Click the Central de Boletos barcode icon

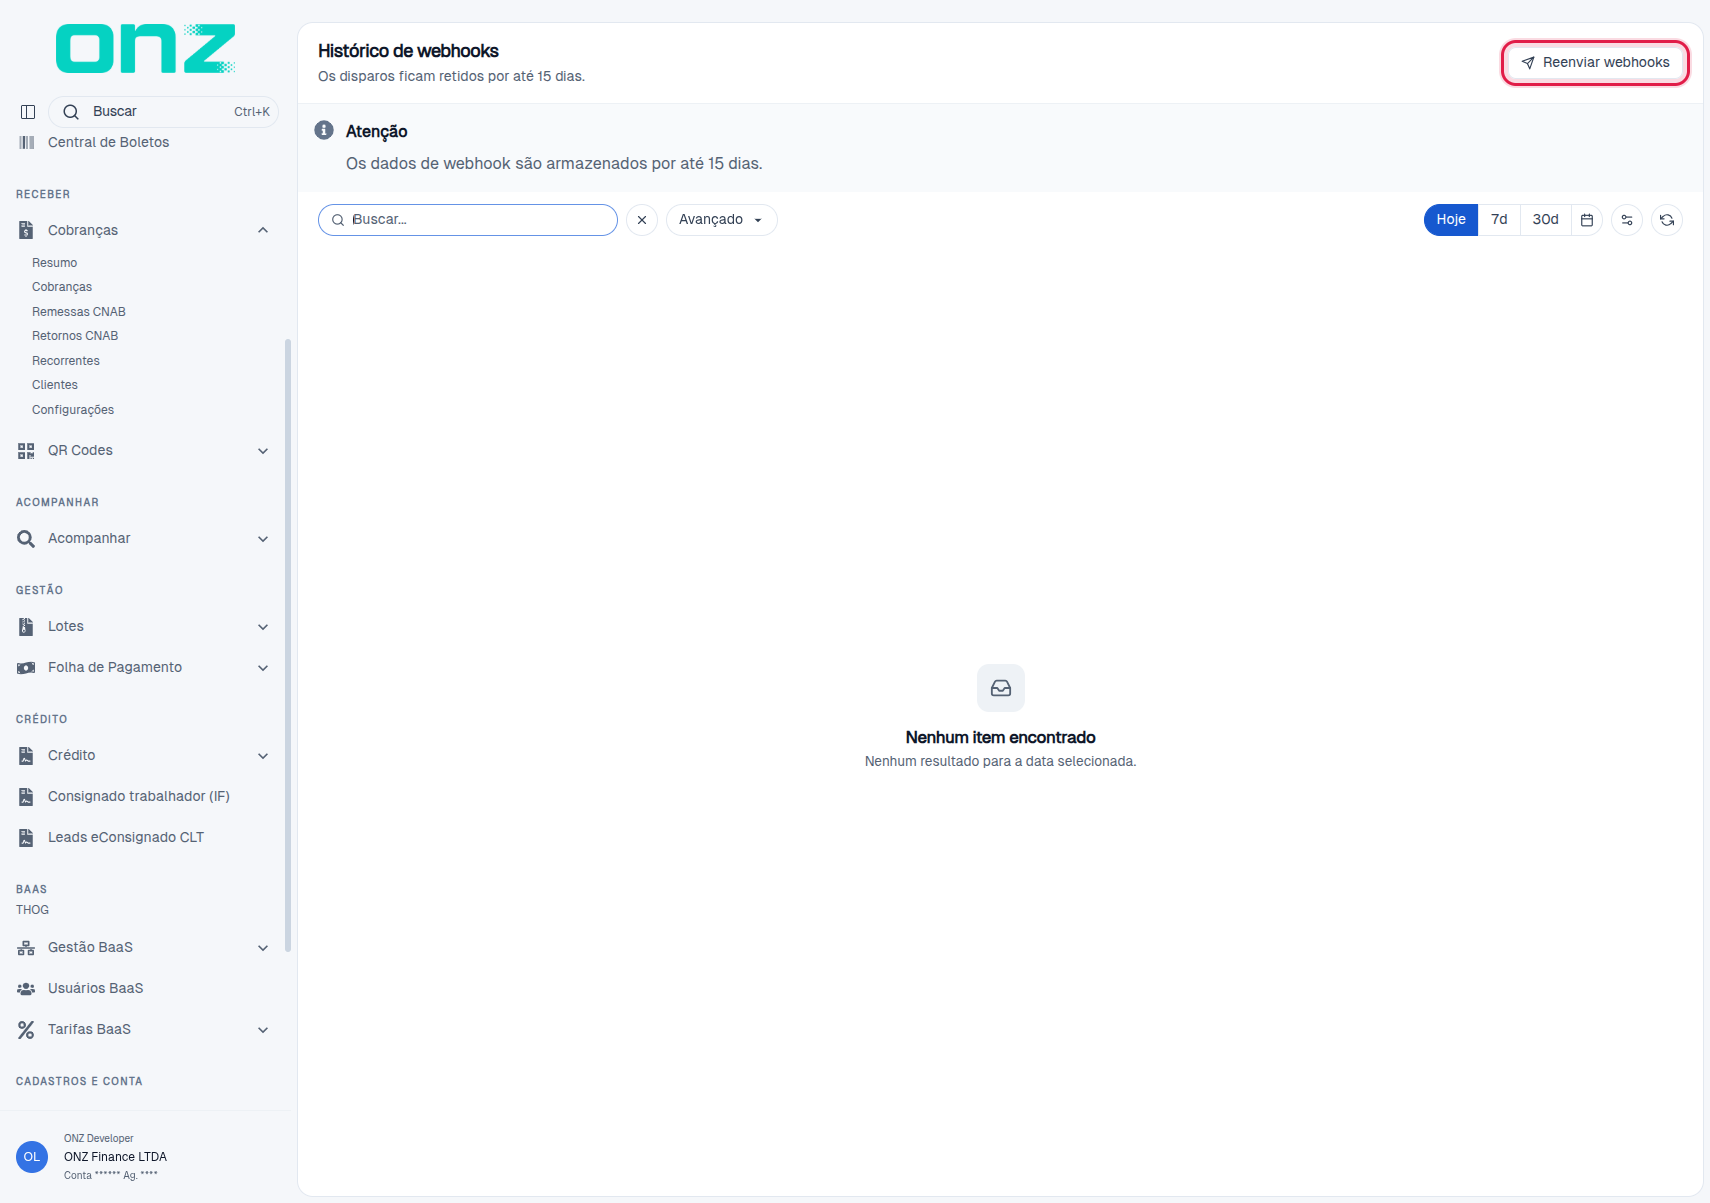point(26,142)
